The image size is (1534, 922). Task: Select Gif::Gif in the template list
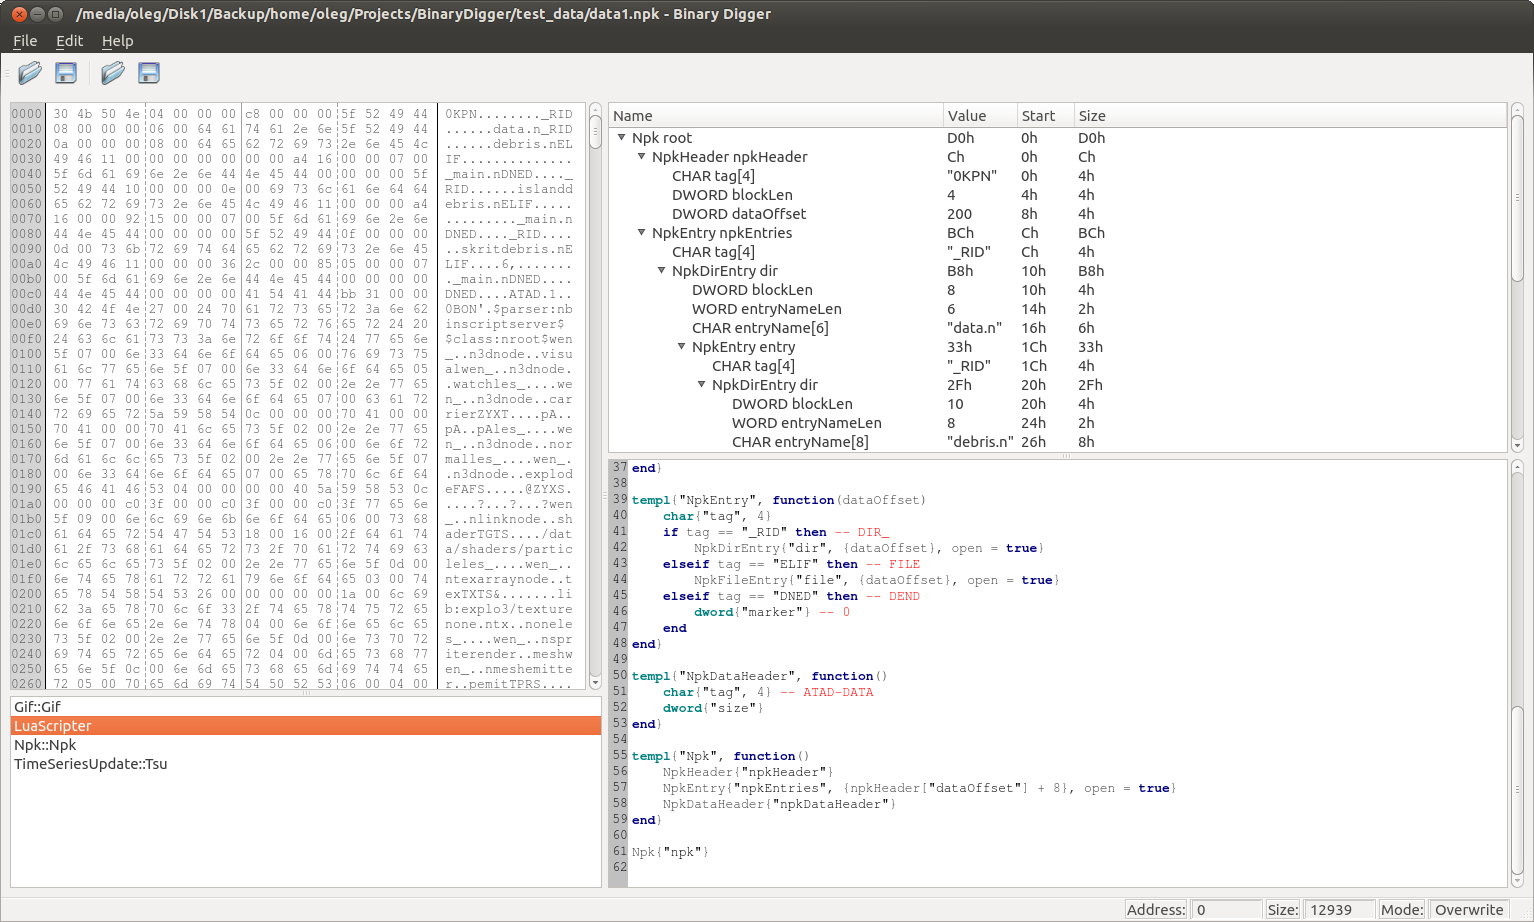tap(306, 707)
